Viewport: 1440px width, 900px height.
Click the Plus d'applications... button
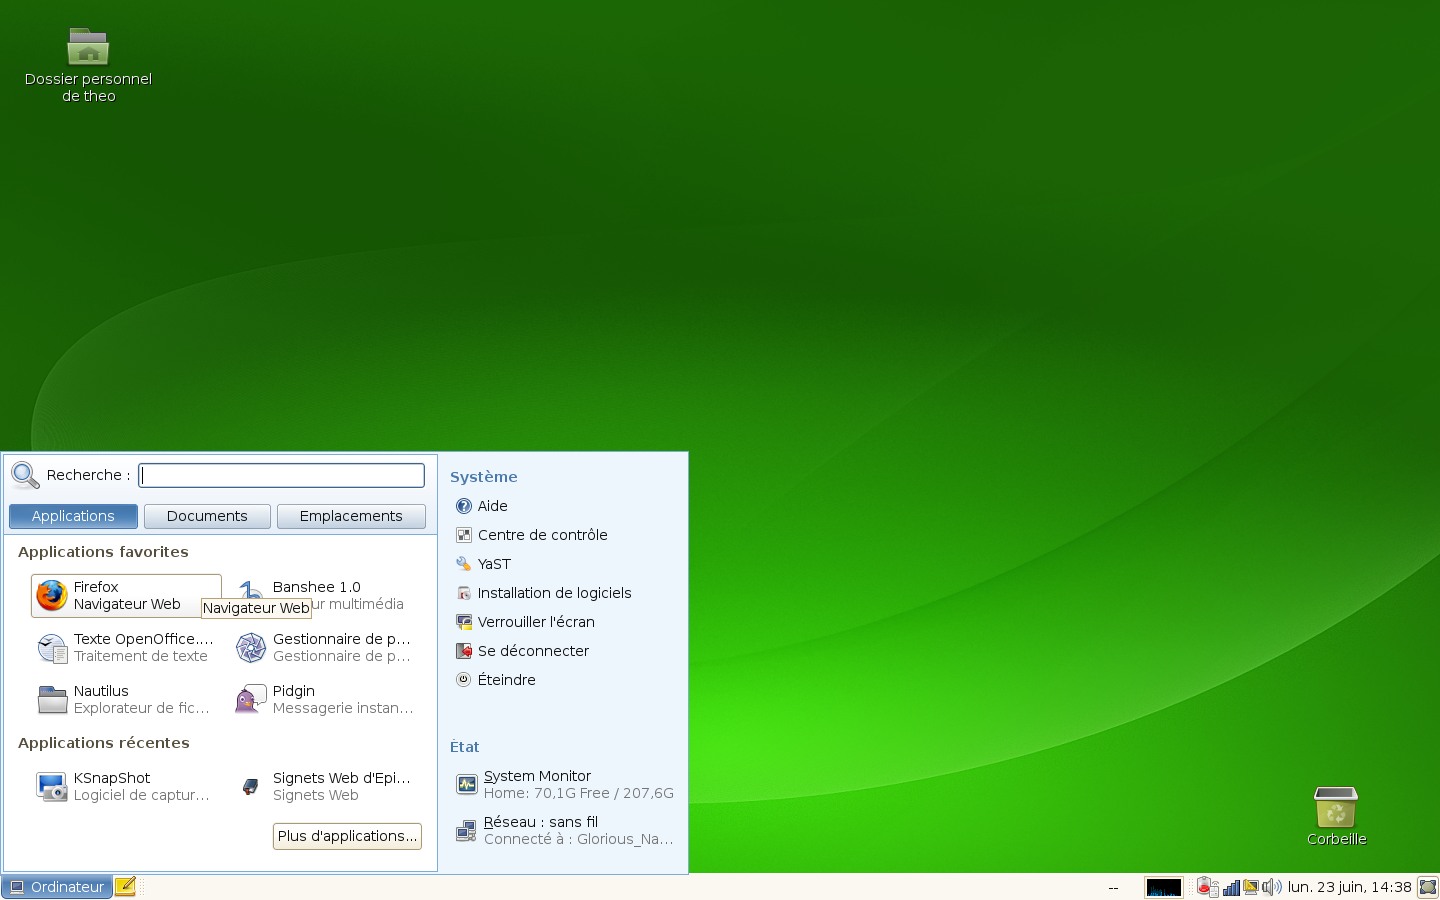coord(347,836)
